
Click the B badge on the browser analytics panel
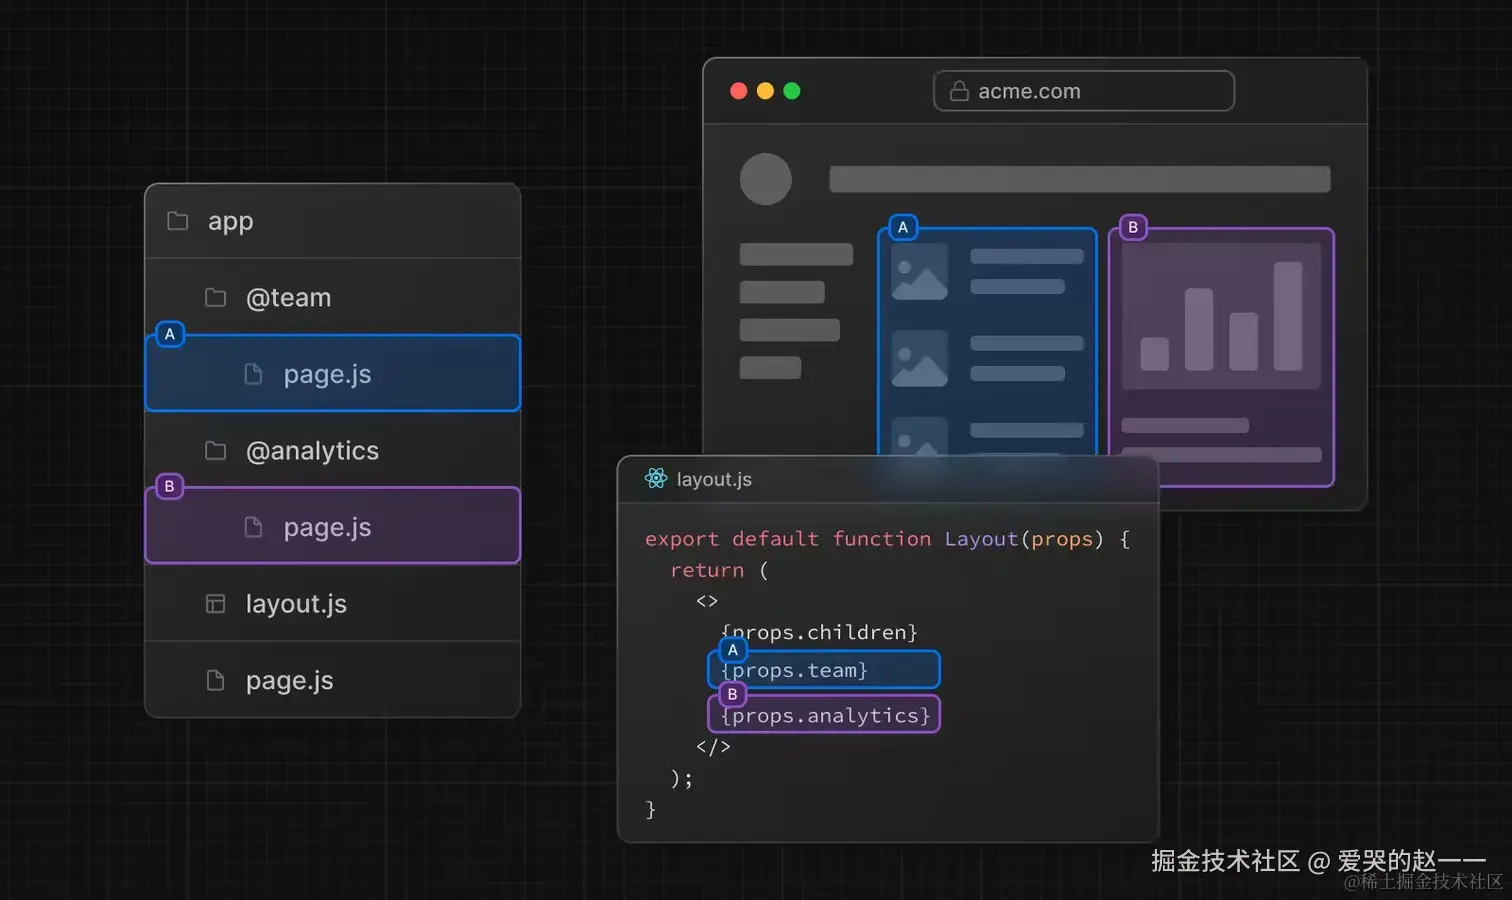click(x=1133, y=227)
